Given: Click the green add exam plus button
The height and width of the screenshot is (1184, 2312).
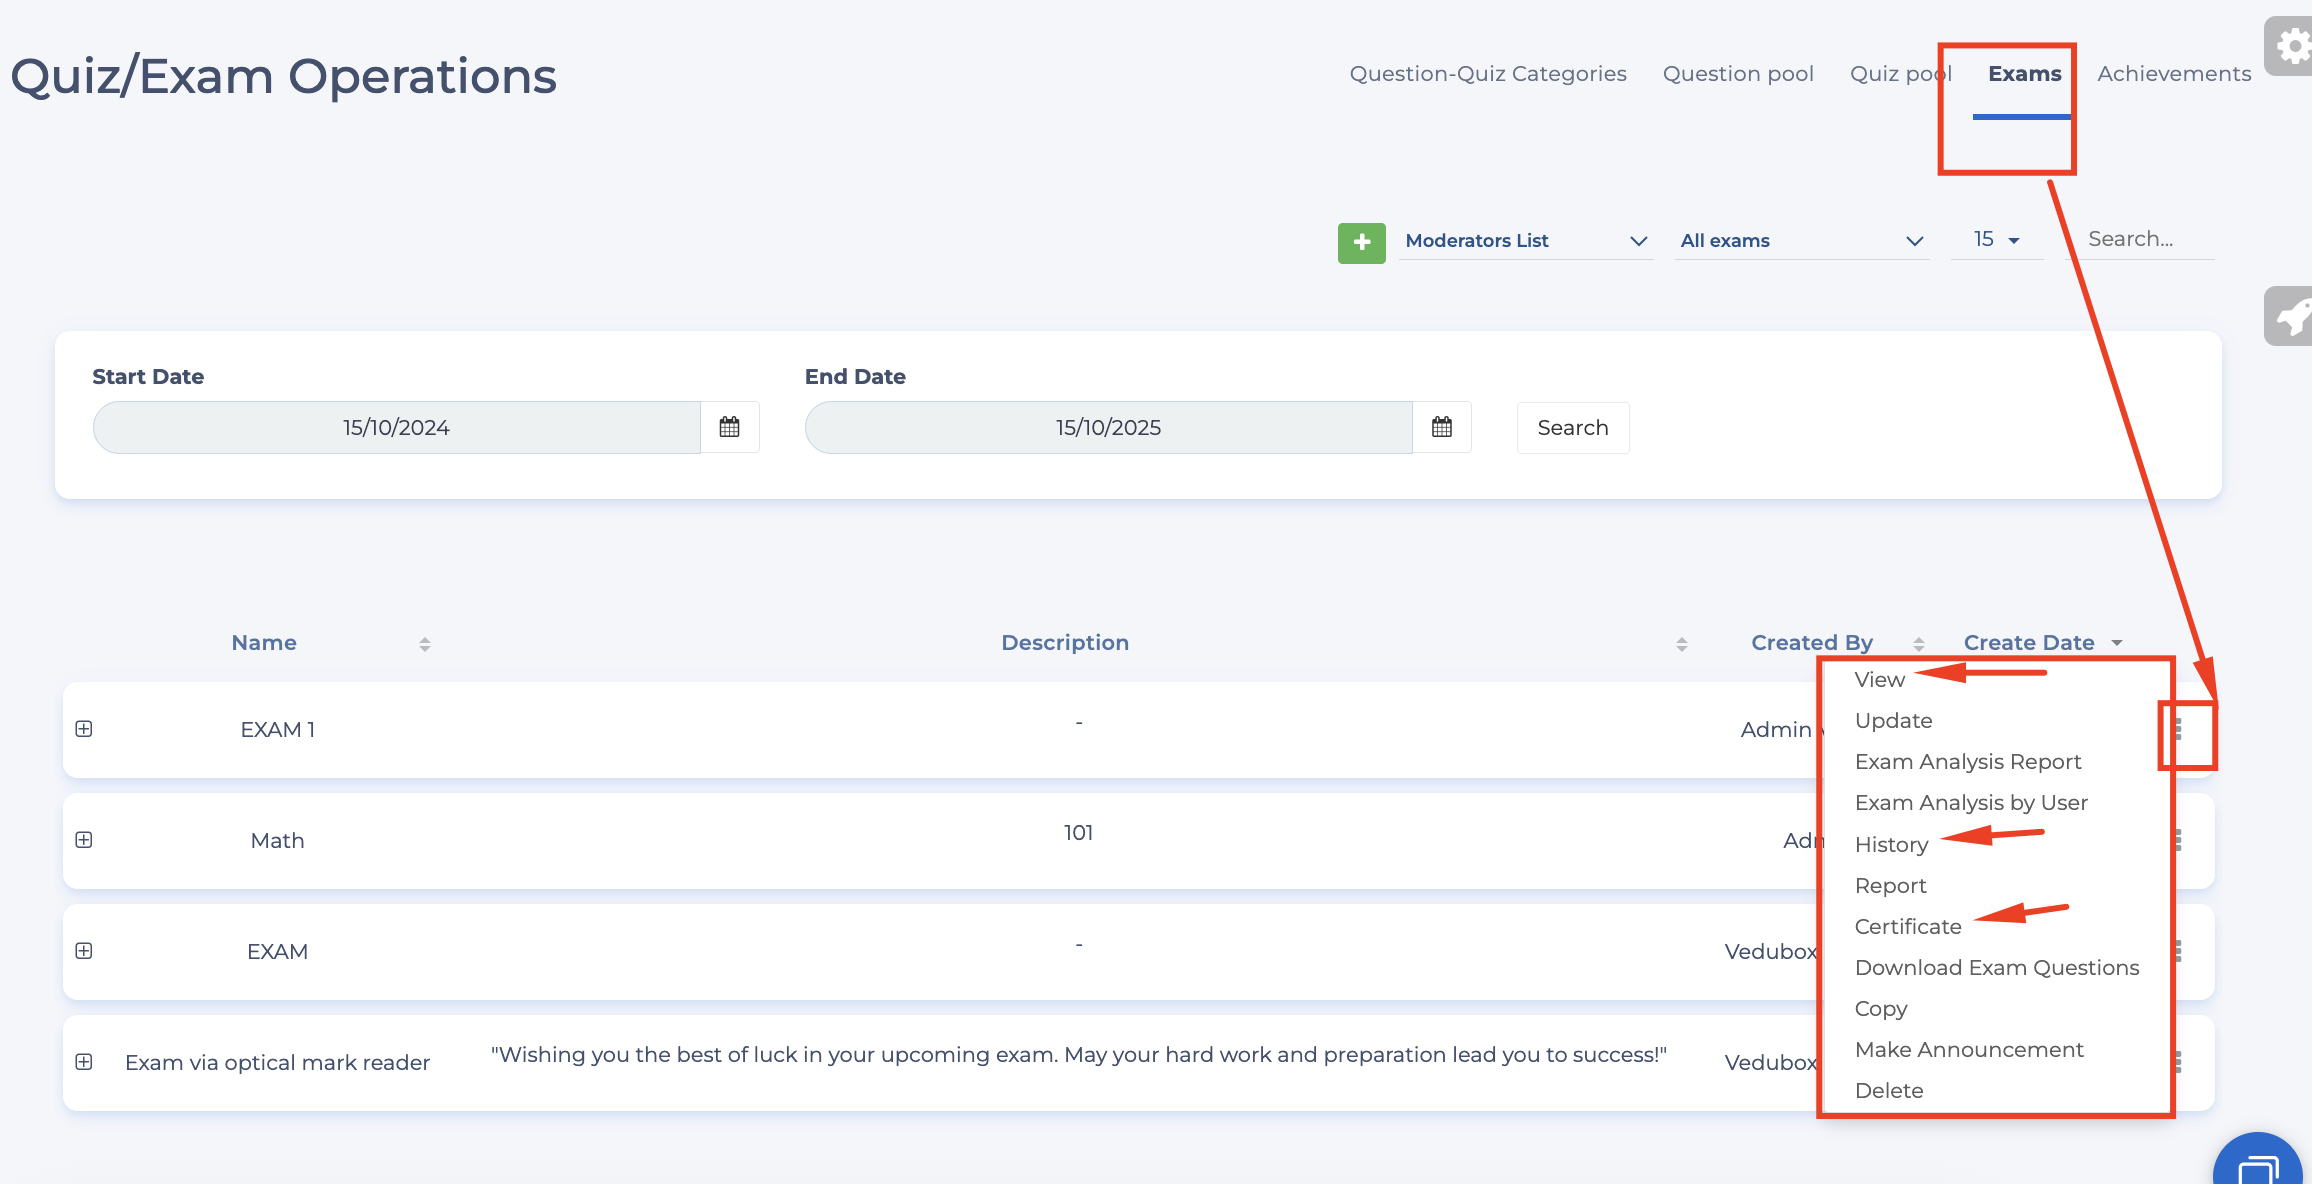Looking at the screenshot, I should pos(1361,242).
